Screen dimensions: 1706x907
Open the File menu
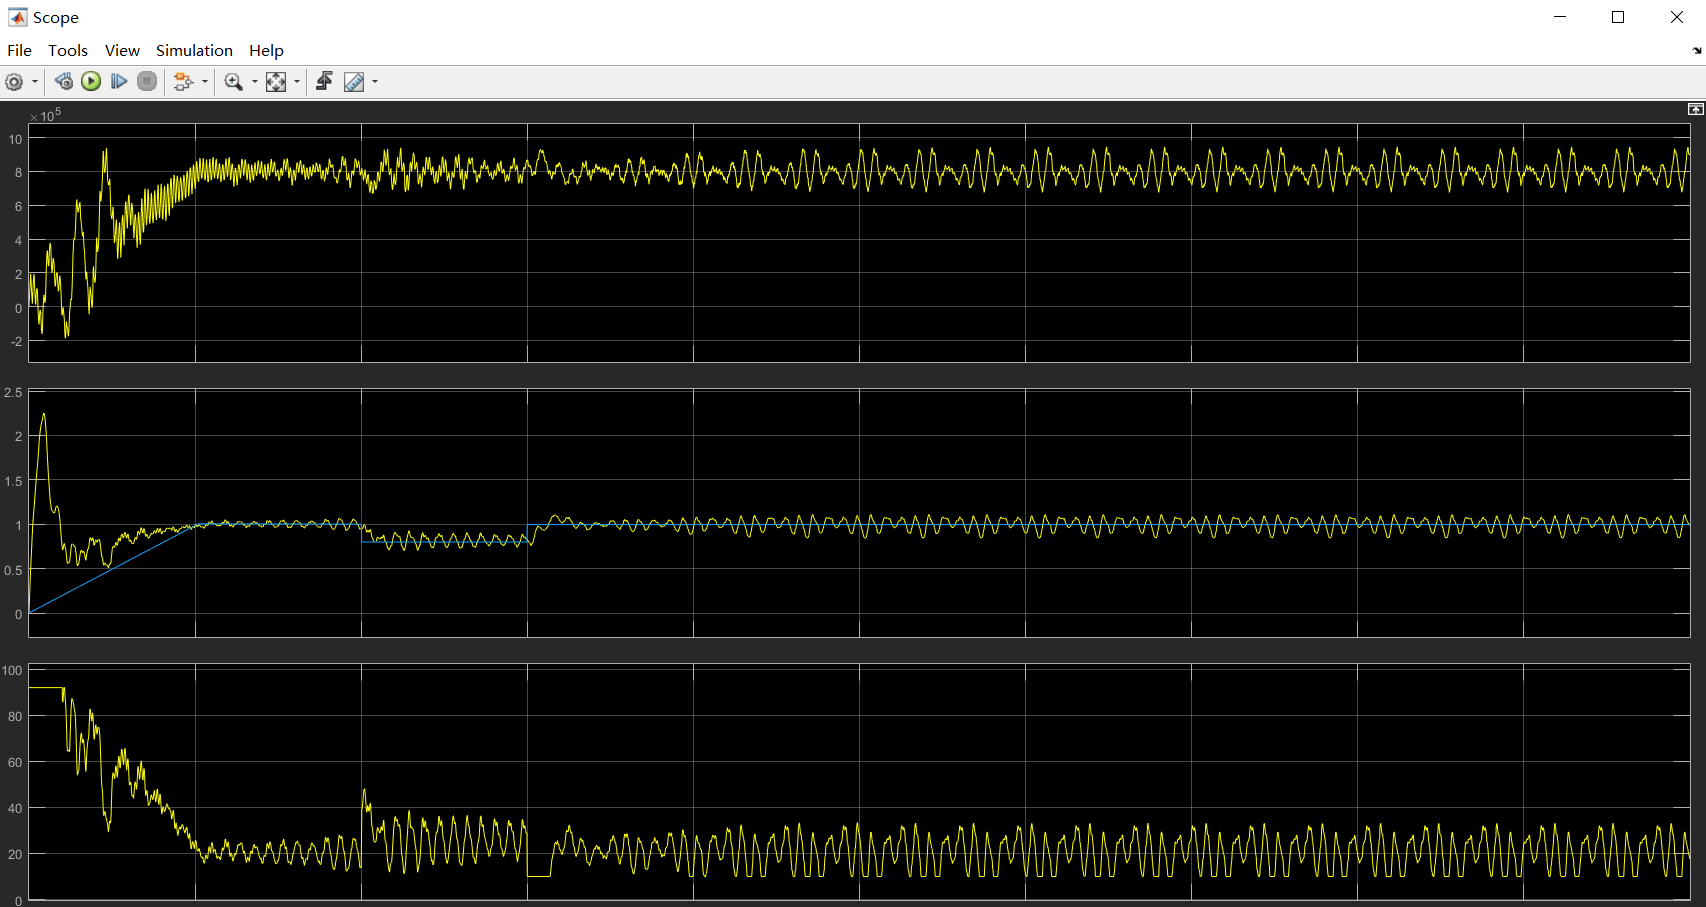click(x=19, y=50)
